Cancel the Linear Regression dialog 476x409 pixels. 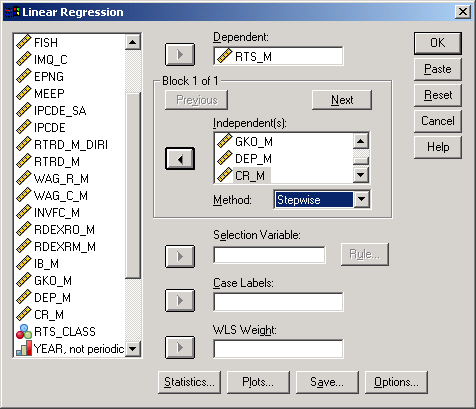[x=438, y=121]
